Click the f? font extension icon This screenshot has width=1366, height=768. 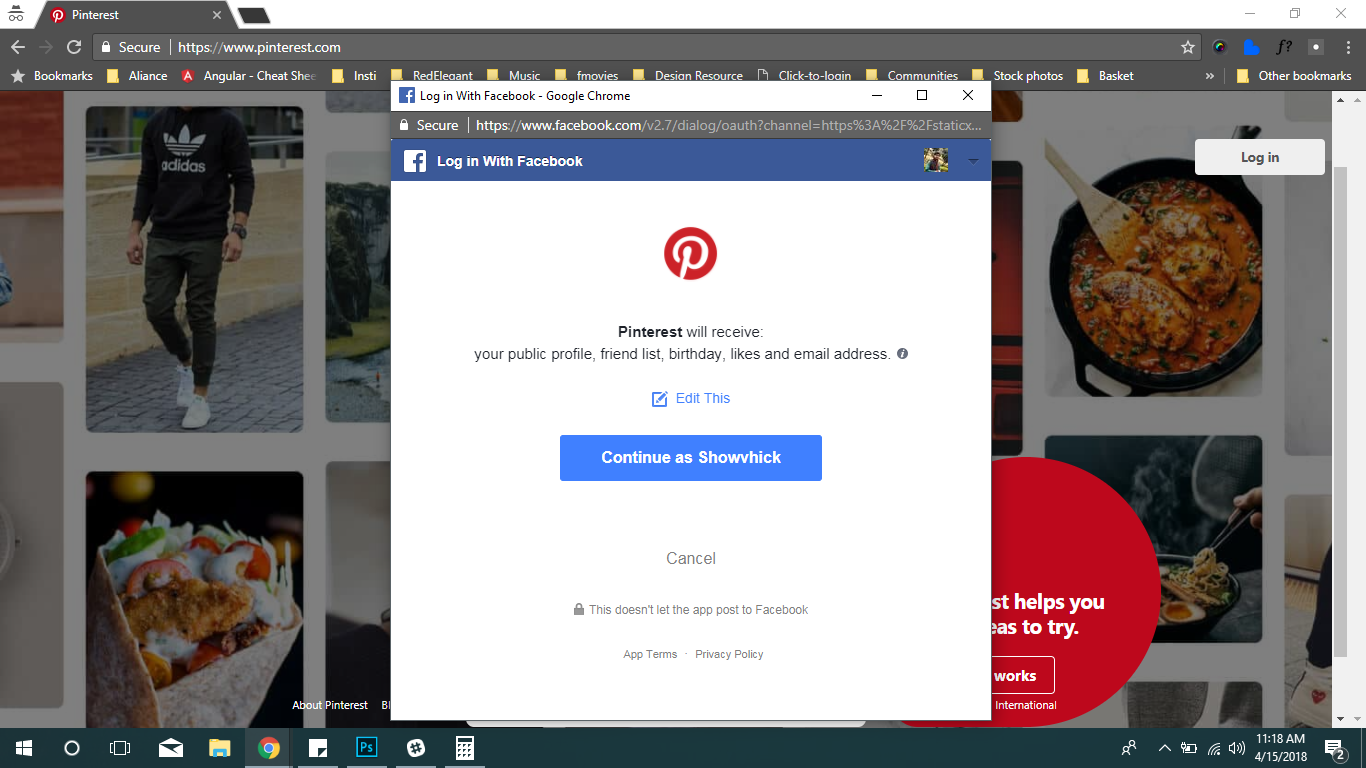tap(1284, 47)
